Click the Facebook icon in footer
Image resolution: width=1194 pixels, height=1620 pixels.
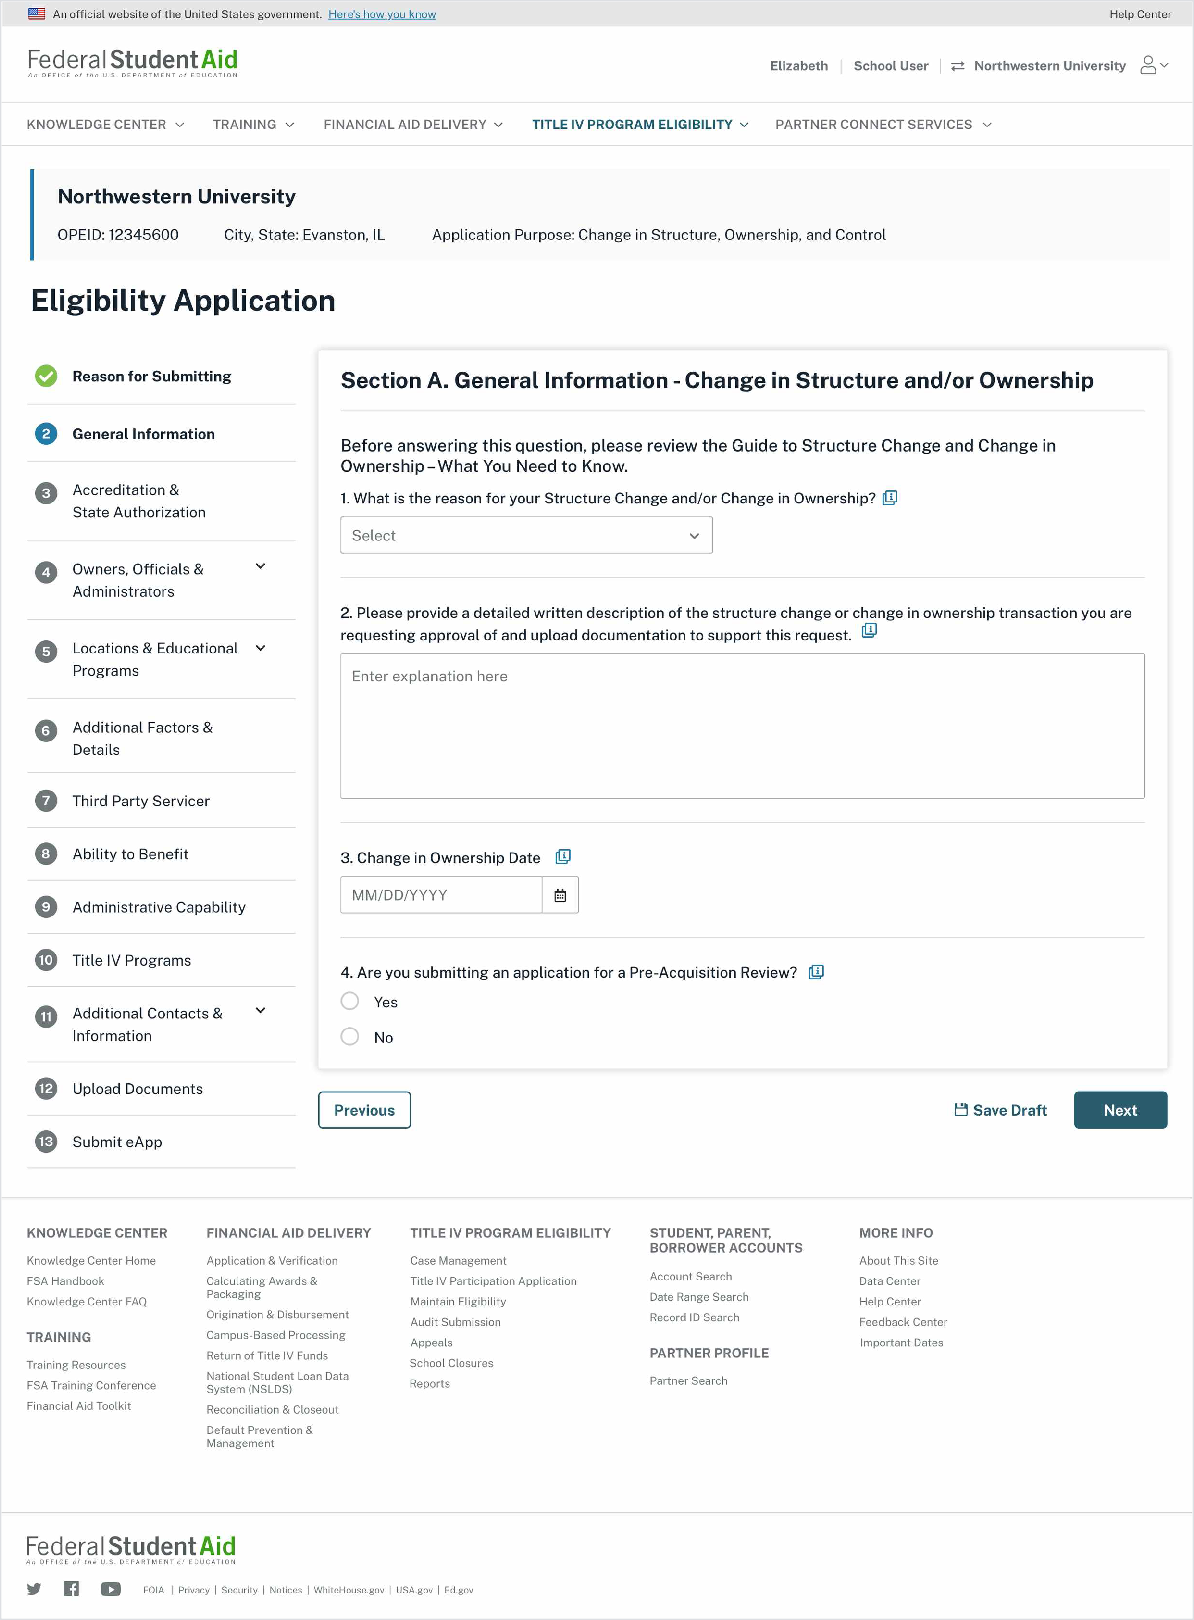(71, 1589)
